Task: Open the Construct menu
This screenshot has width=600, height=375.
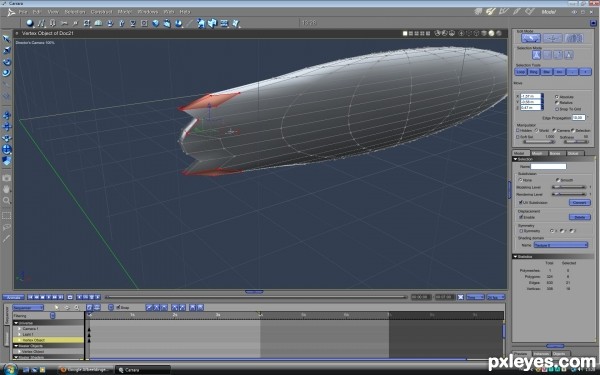Action: (101, 12)
